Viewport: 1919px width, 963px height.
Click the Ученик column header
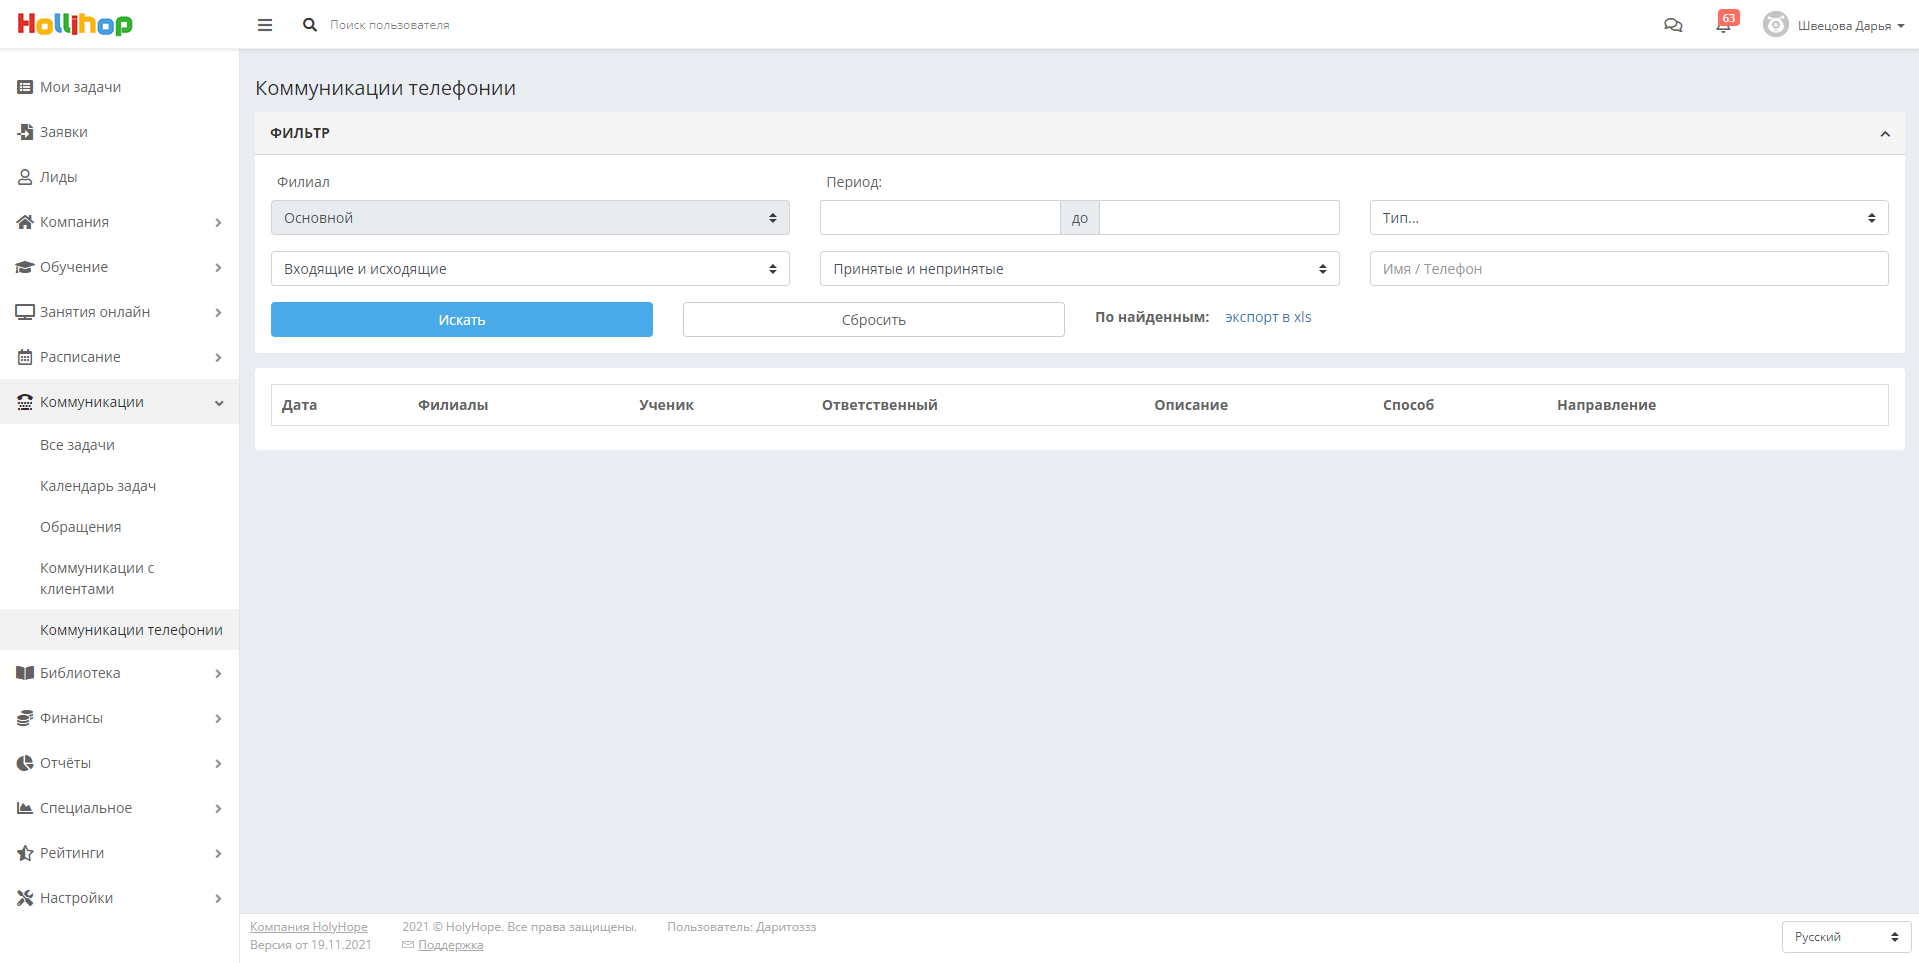[x=666, y=405]
